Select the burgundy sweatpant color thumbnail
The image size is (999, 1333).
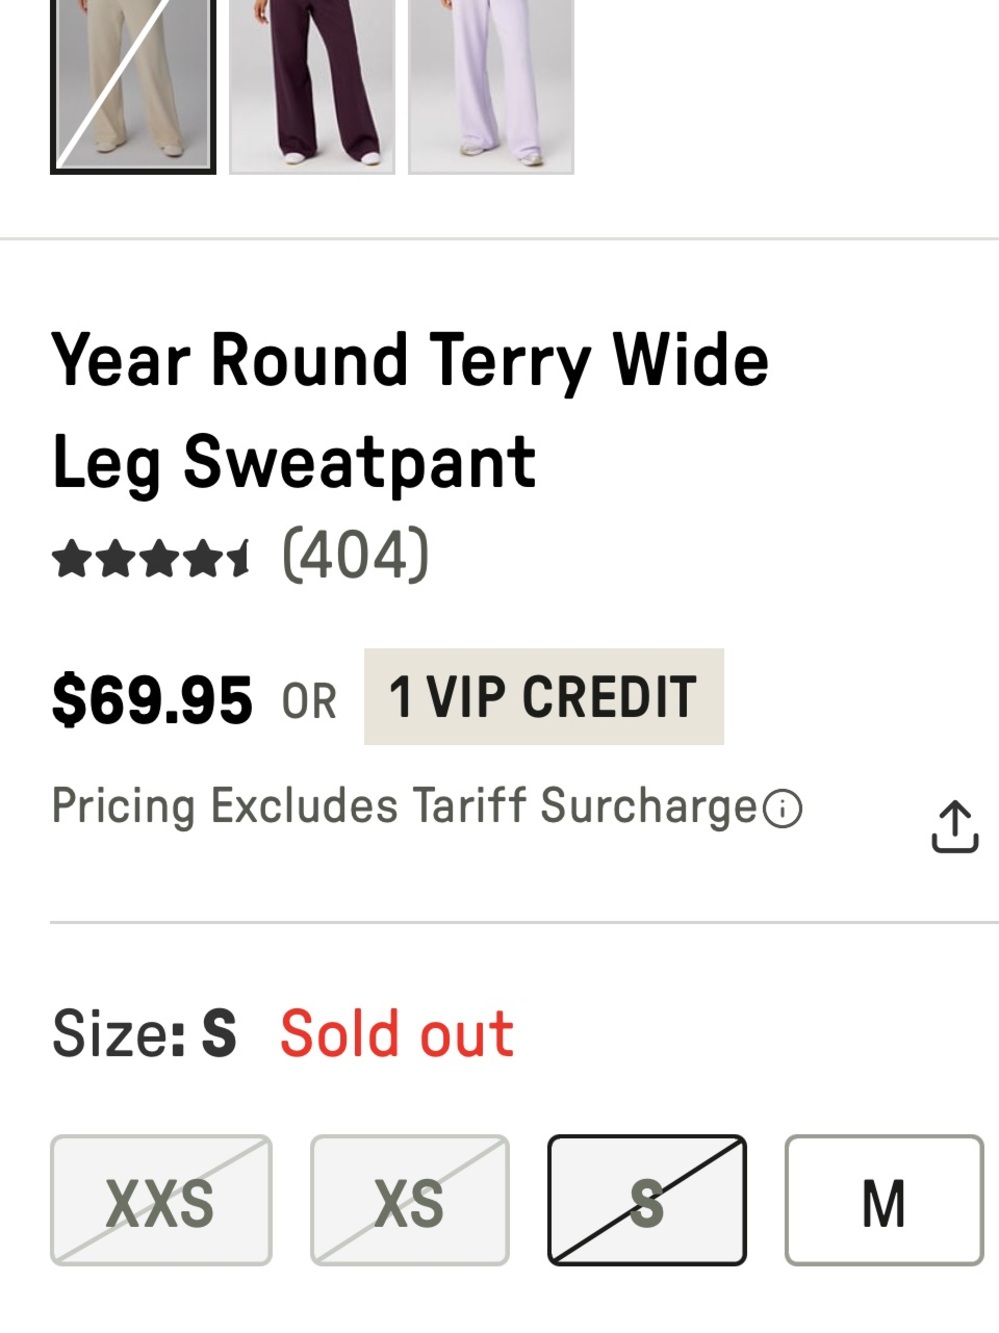click(312, 86)
